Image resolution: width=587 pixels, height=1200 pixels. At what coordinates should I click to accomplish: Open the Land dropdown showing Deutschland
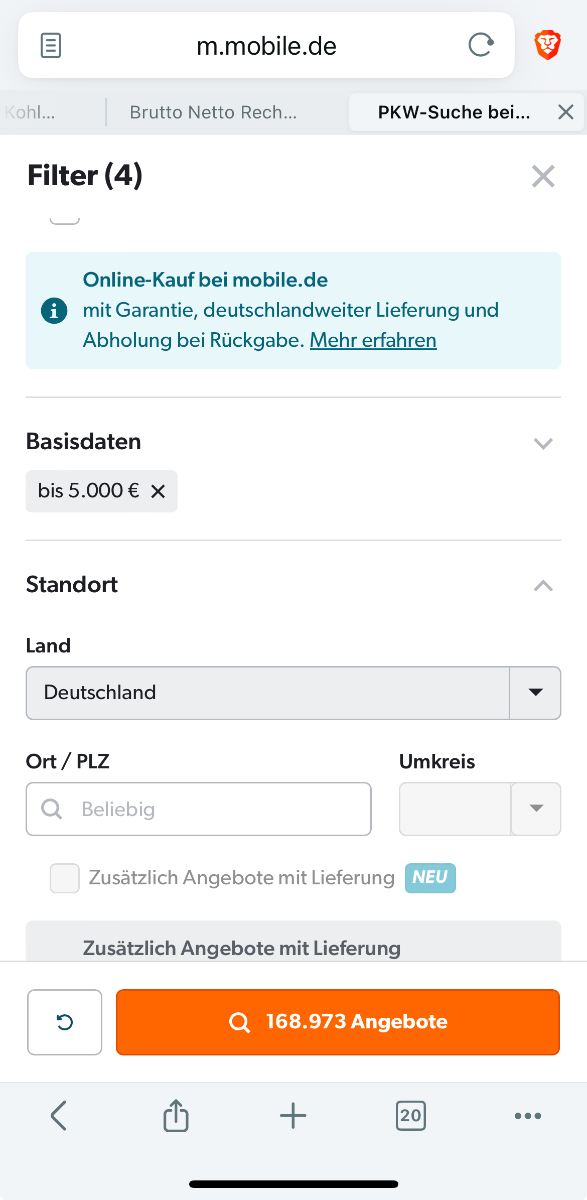click(x=293, y=693)
